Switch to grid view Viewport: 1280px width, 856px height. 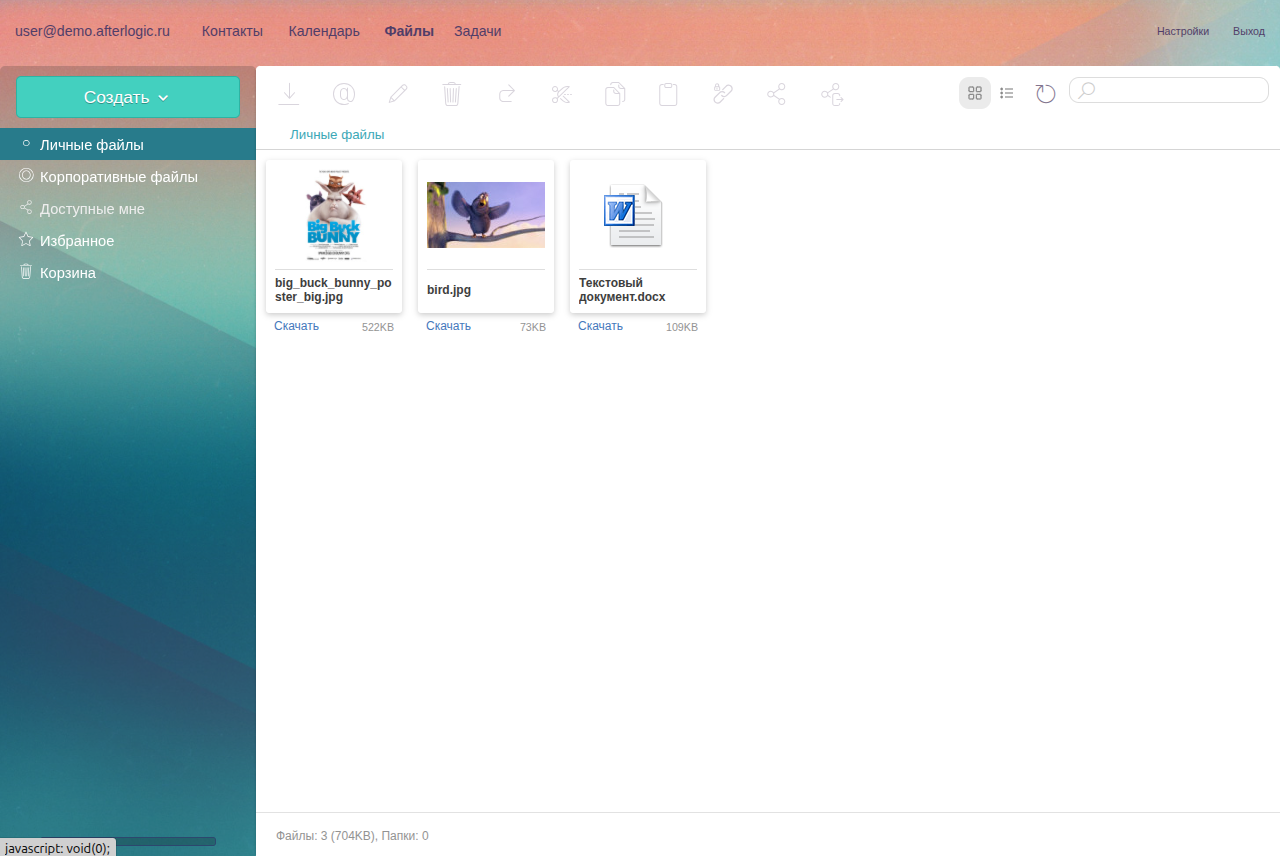[x=975, y=93]
